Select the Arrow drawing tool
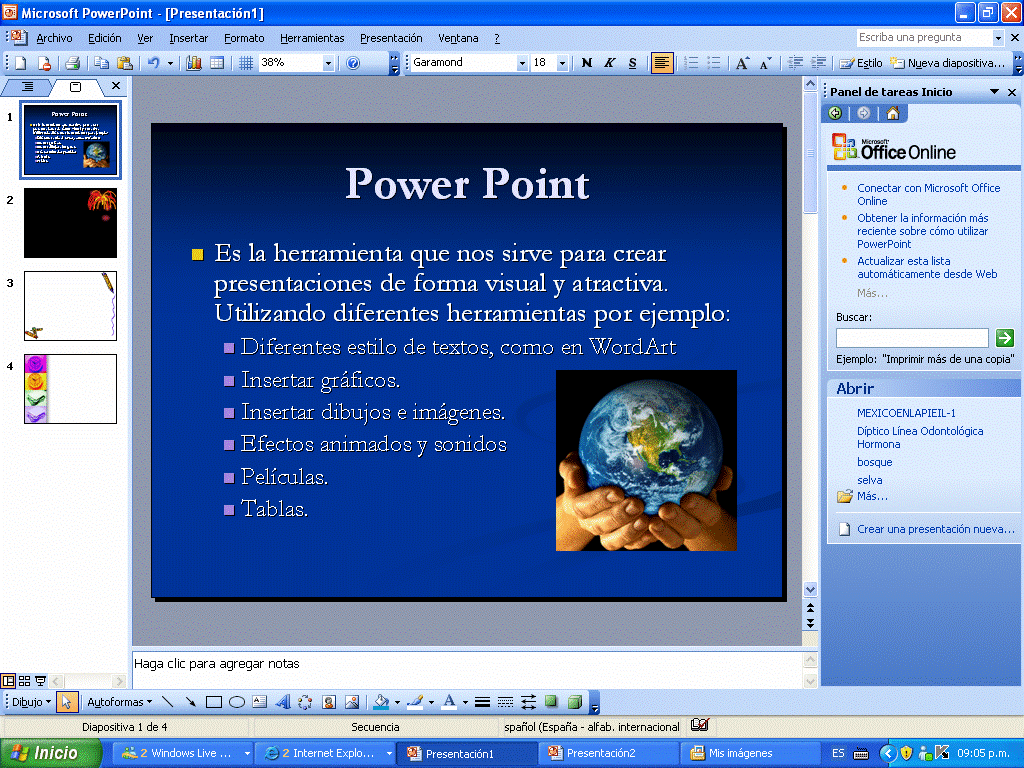Screen dimensions: 1024x768 (x=190, y=702)
